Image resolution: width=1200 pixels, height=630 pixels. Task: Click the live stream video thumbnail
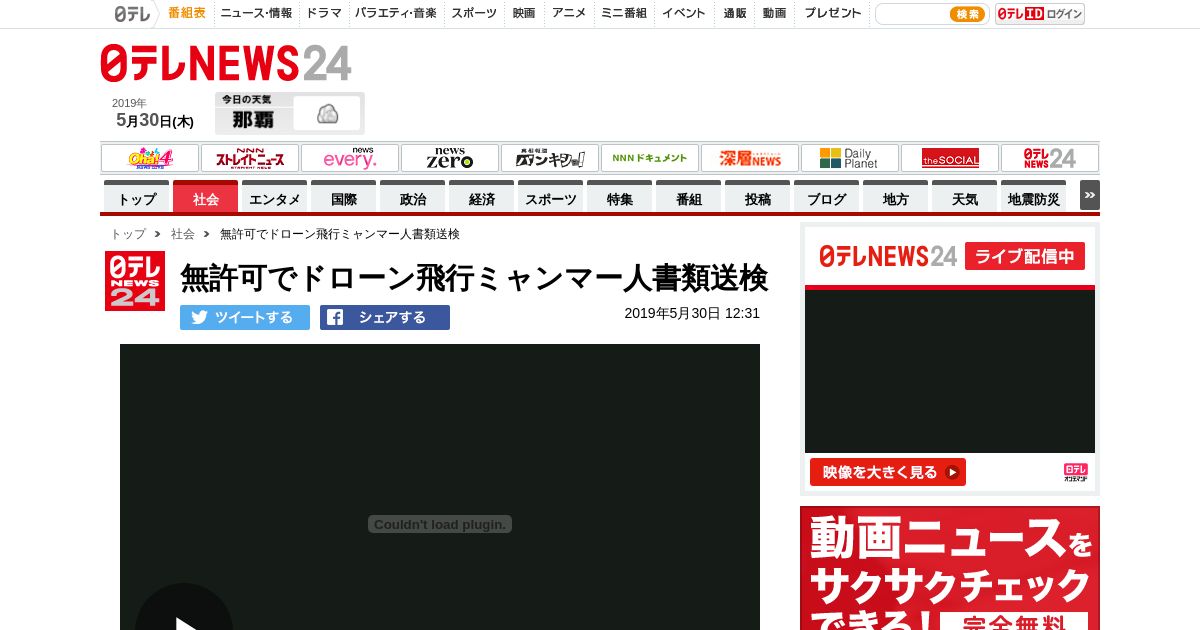[950, 371]
